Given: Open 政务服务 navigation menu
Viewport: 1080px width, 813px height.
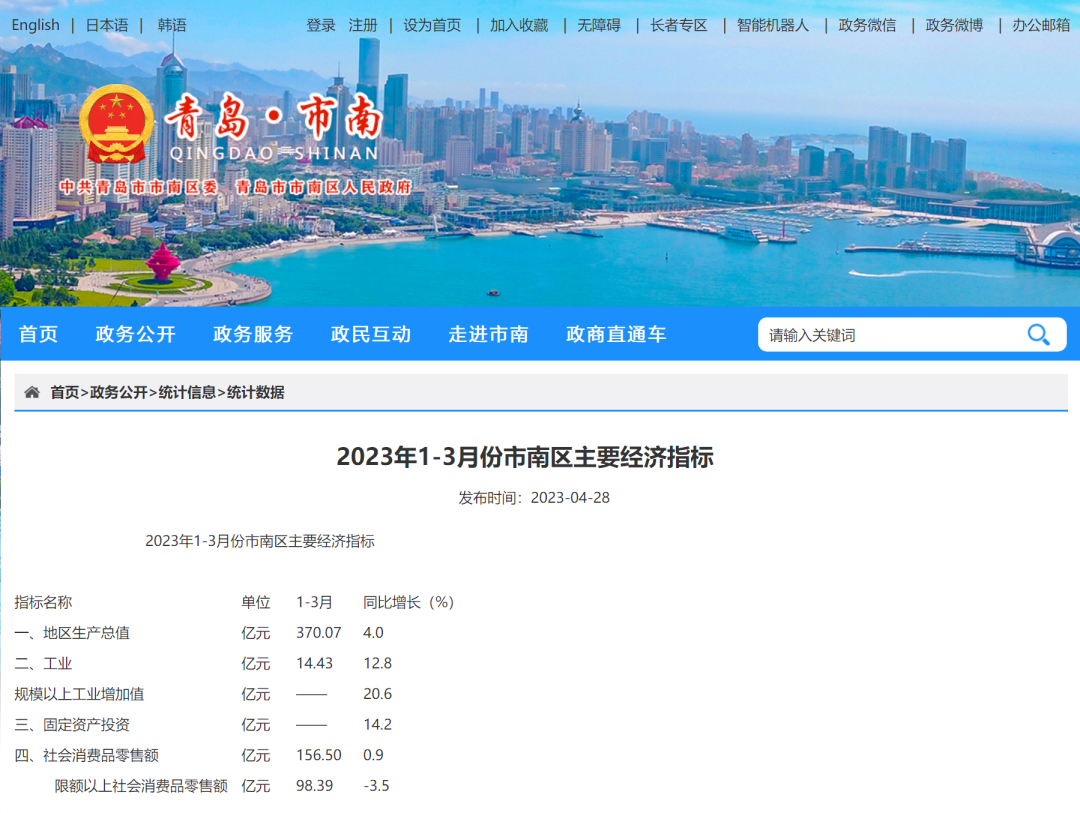Looking at the screenshot, I should click(253, 334).
